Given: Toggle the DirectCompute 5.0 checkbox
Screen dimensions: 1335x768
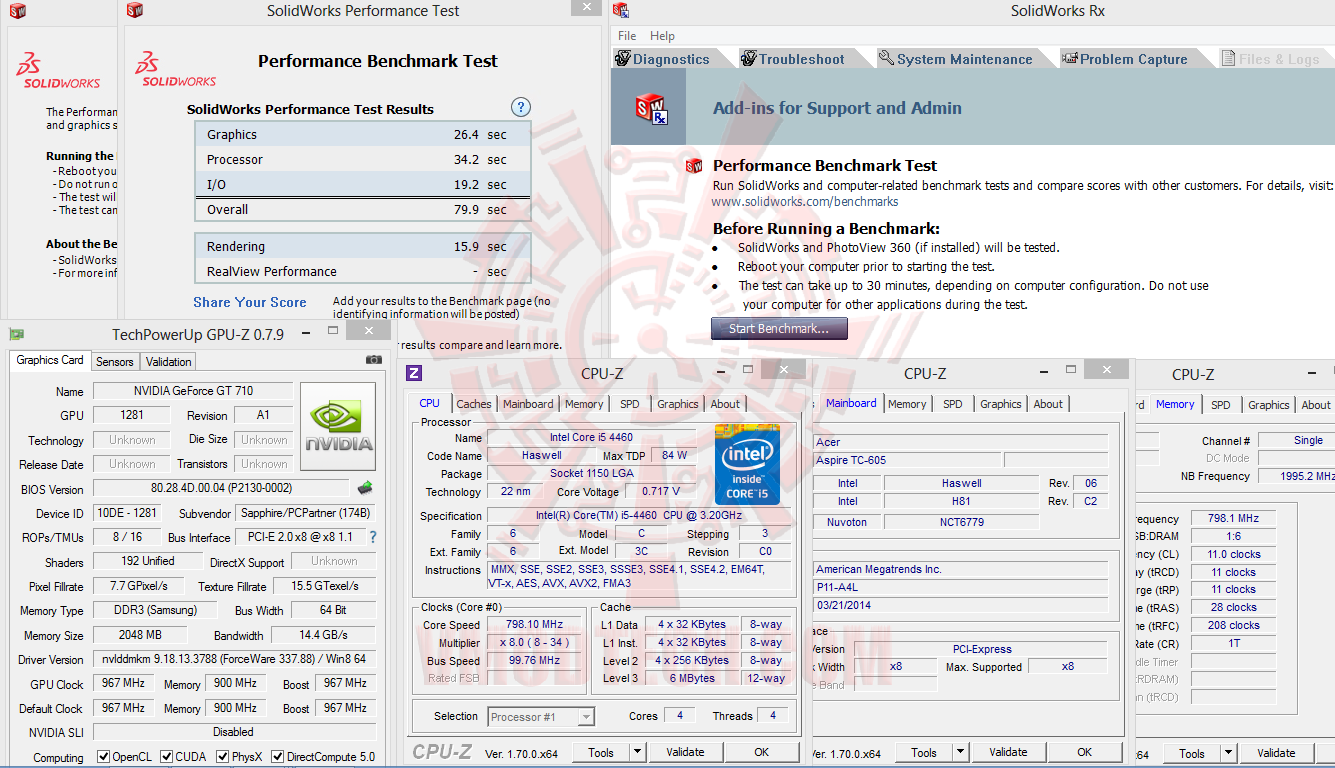Looking at the screenshot, I should (278, 757).
